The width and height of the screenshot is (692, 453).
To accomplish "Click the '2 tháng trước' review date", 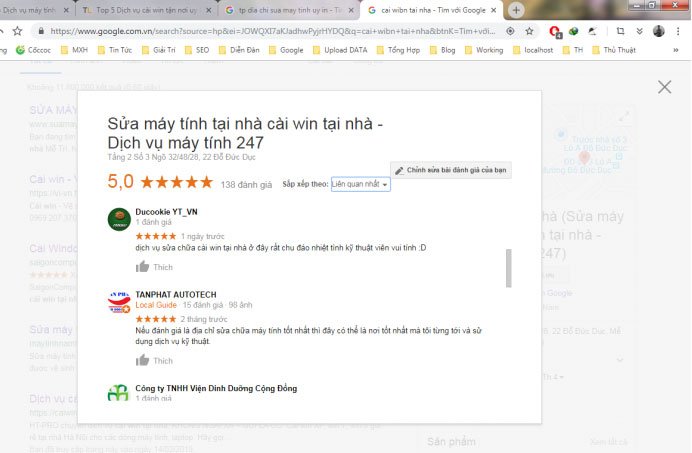I will point(204,319).
